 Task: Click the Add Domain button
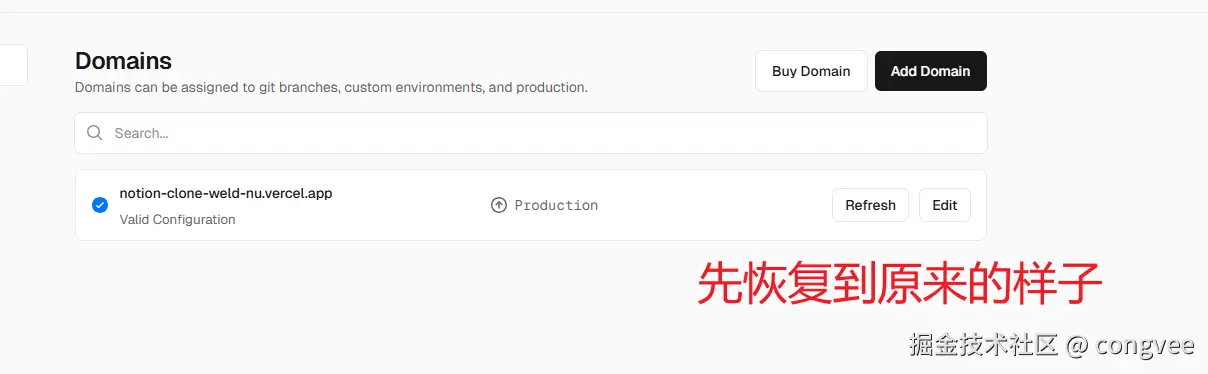pos(930,71)
